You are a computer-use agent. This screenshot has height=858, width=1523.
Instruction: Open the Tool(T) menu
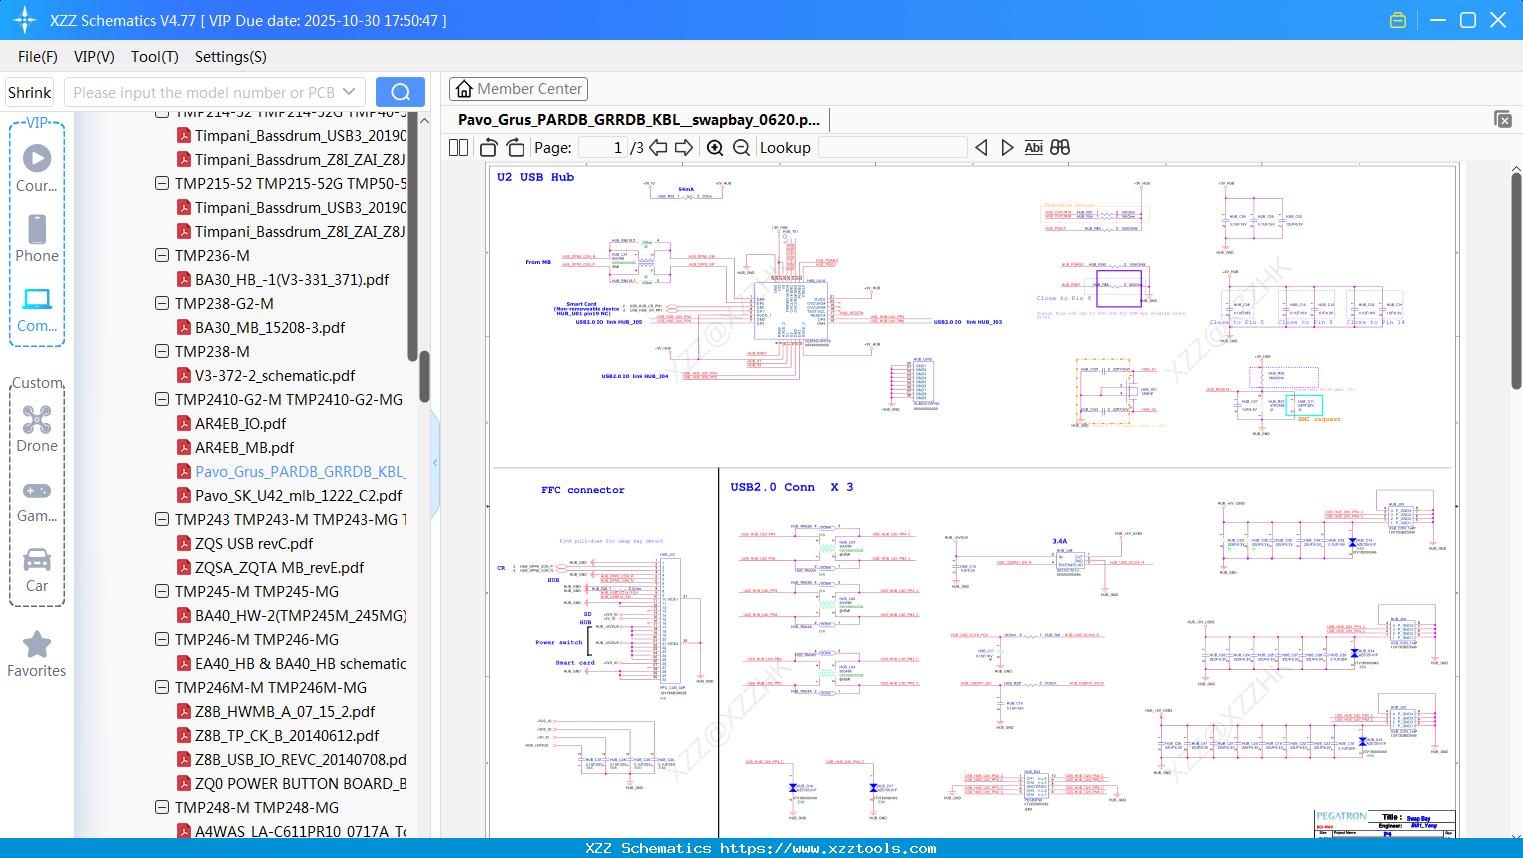154,57
